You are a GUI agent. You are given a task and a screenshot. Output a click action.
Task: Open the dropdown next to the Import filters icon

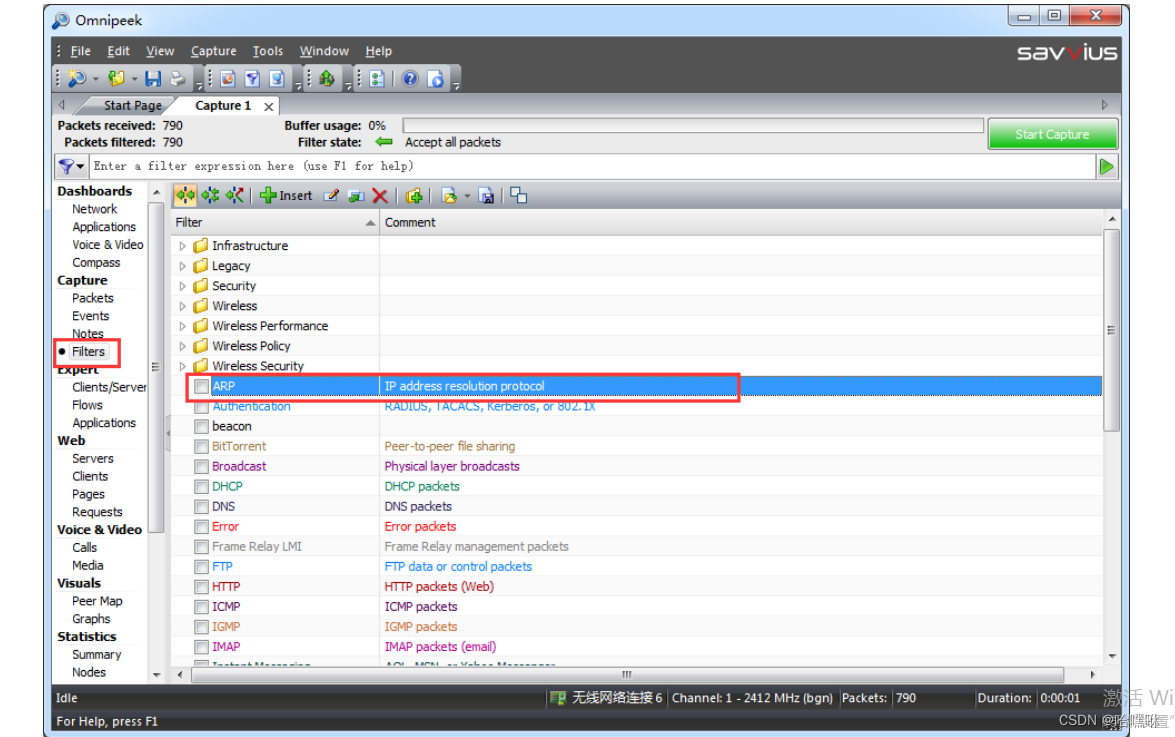pyautogui.click(x=467, y=196)
